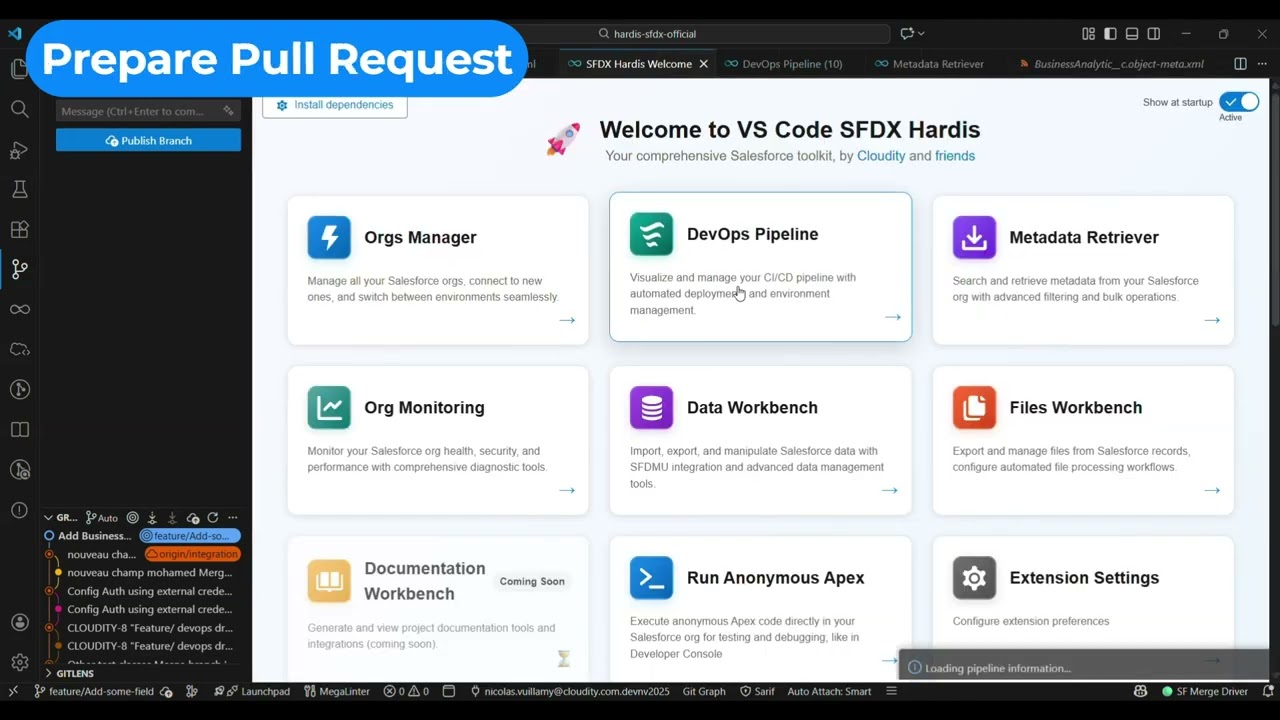1280x720 pixels.
Task: Click the Files Workbench icon
Action: pyautogui.click(x=974, y=408)
